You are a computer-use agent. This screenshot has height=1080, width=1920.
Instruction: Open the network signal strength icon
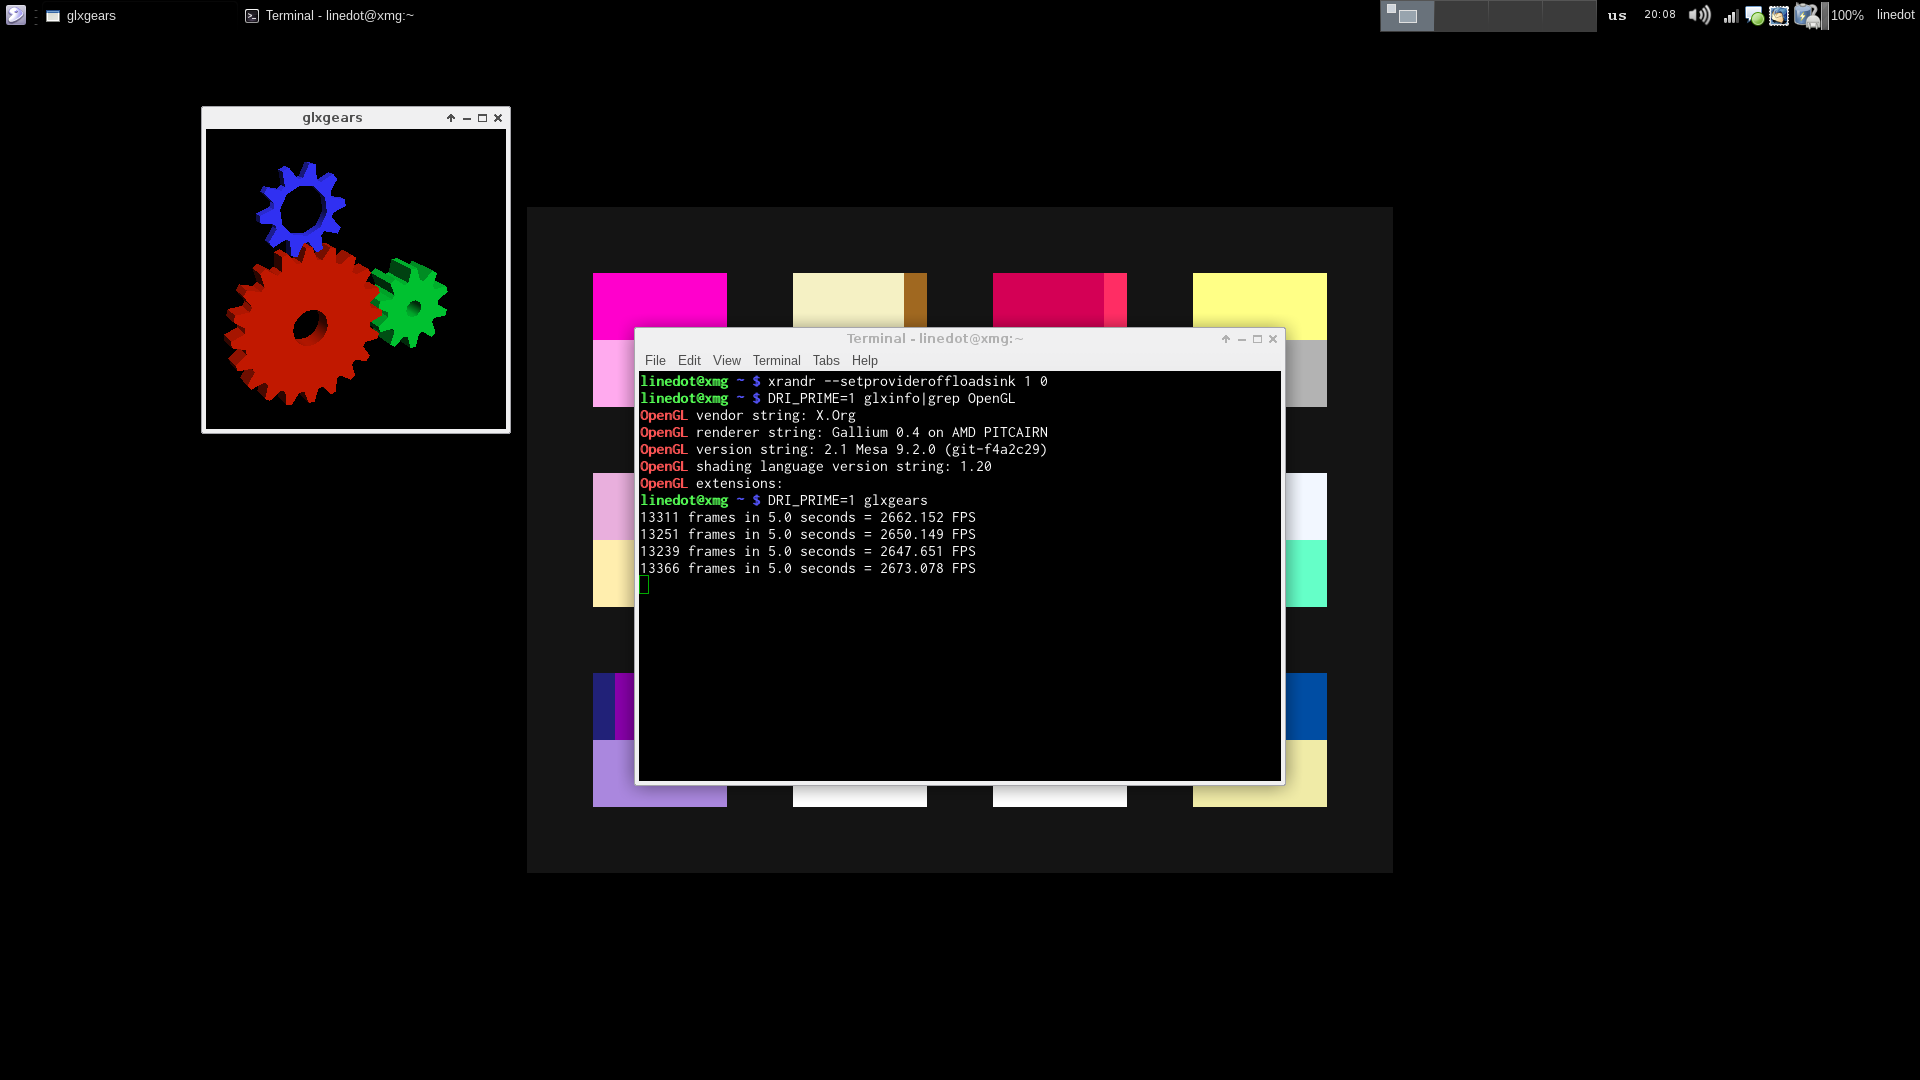pyautogui.click(x=1730, y=15)
